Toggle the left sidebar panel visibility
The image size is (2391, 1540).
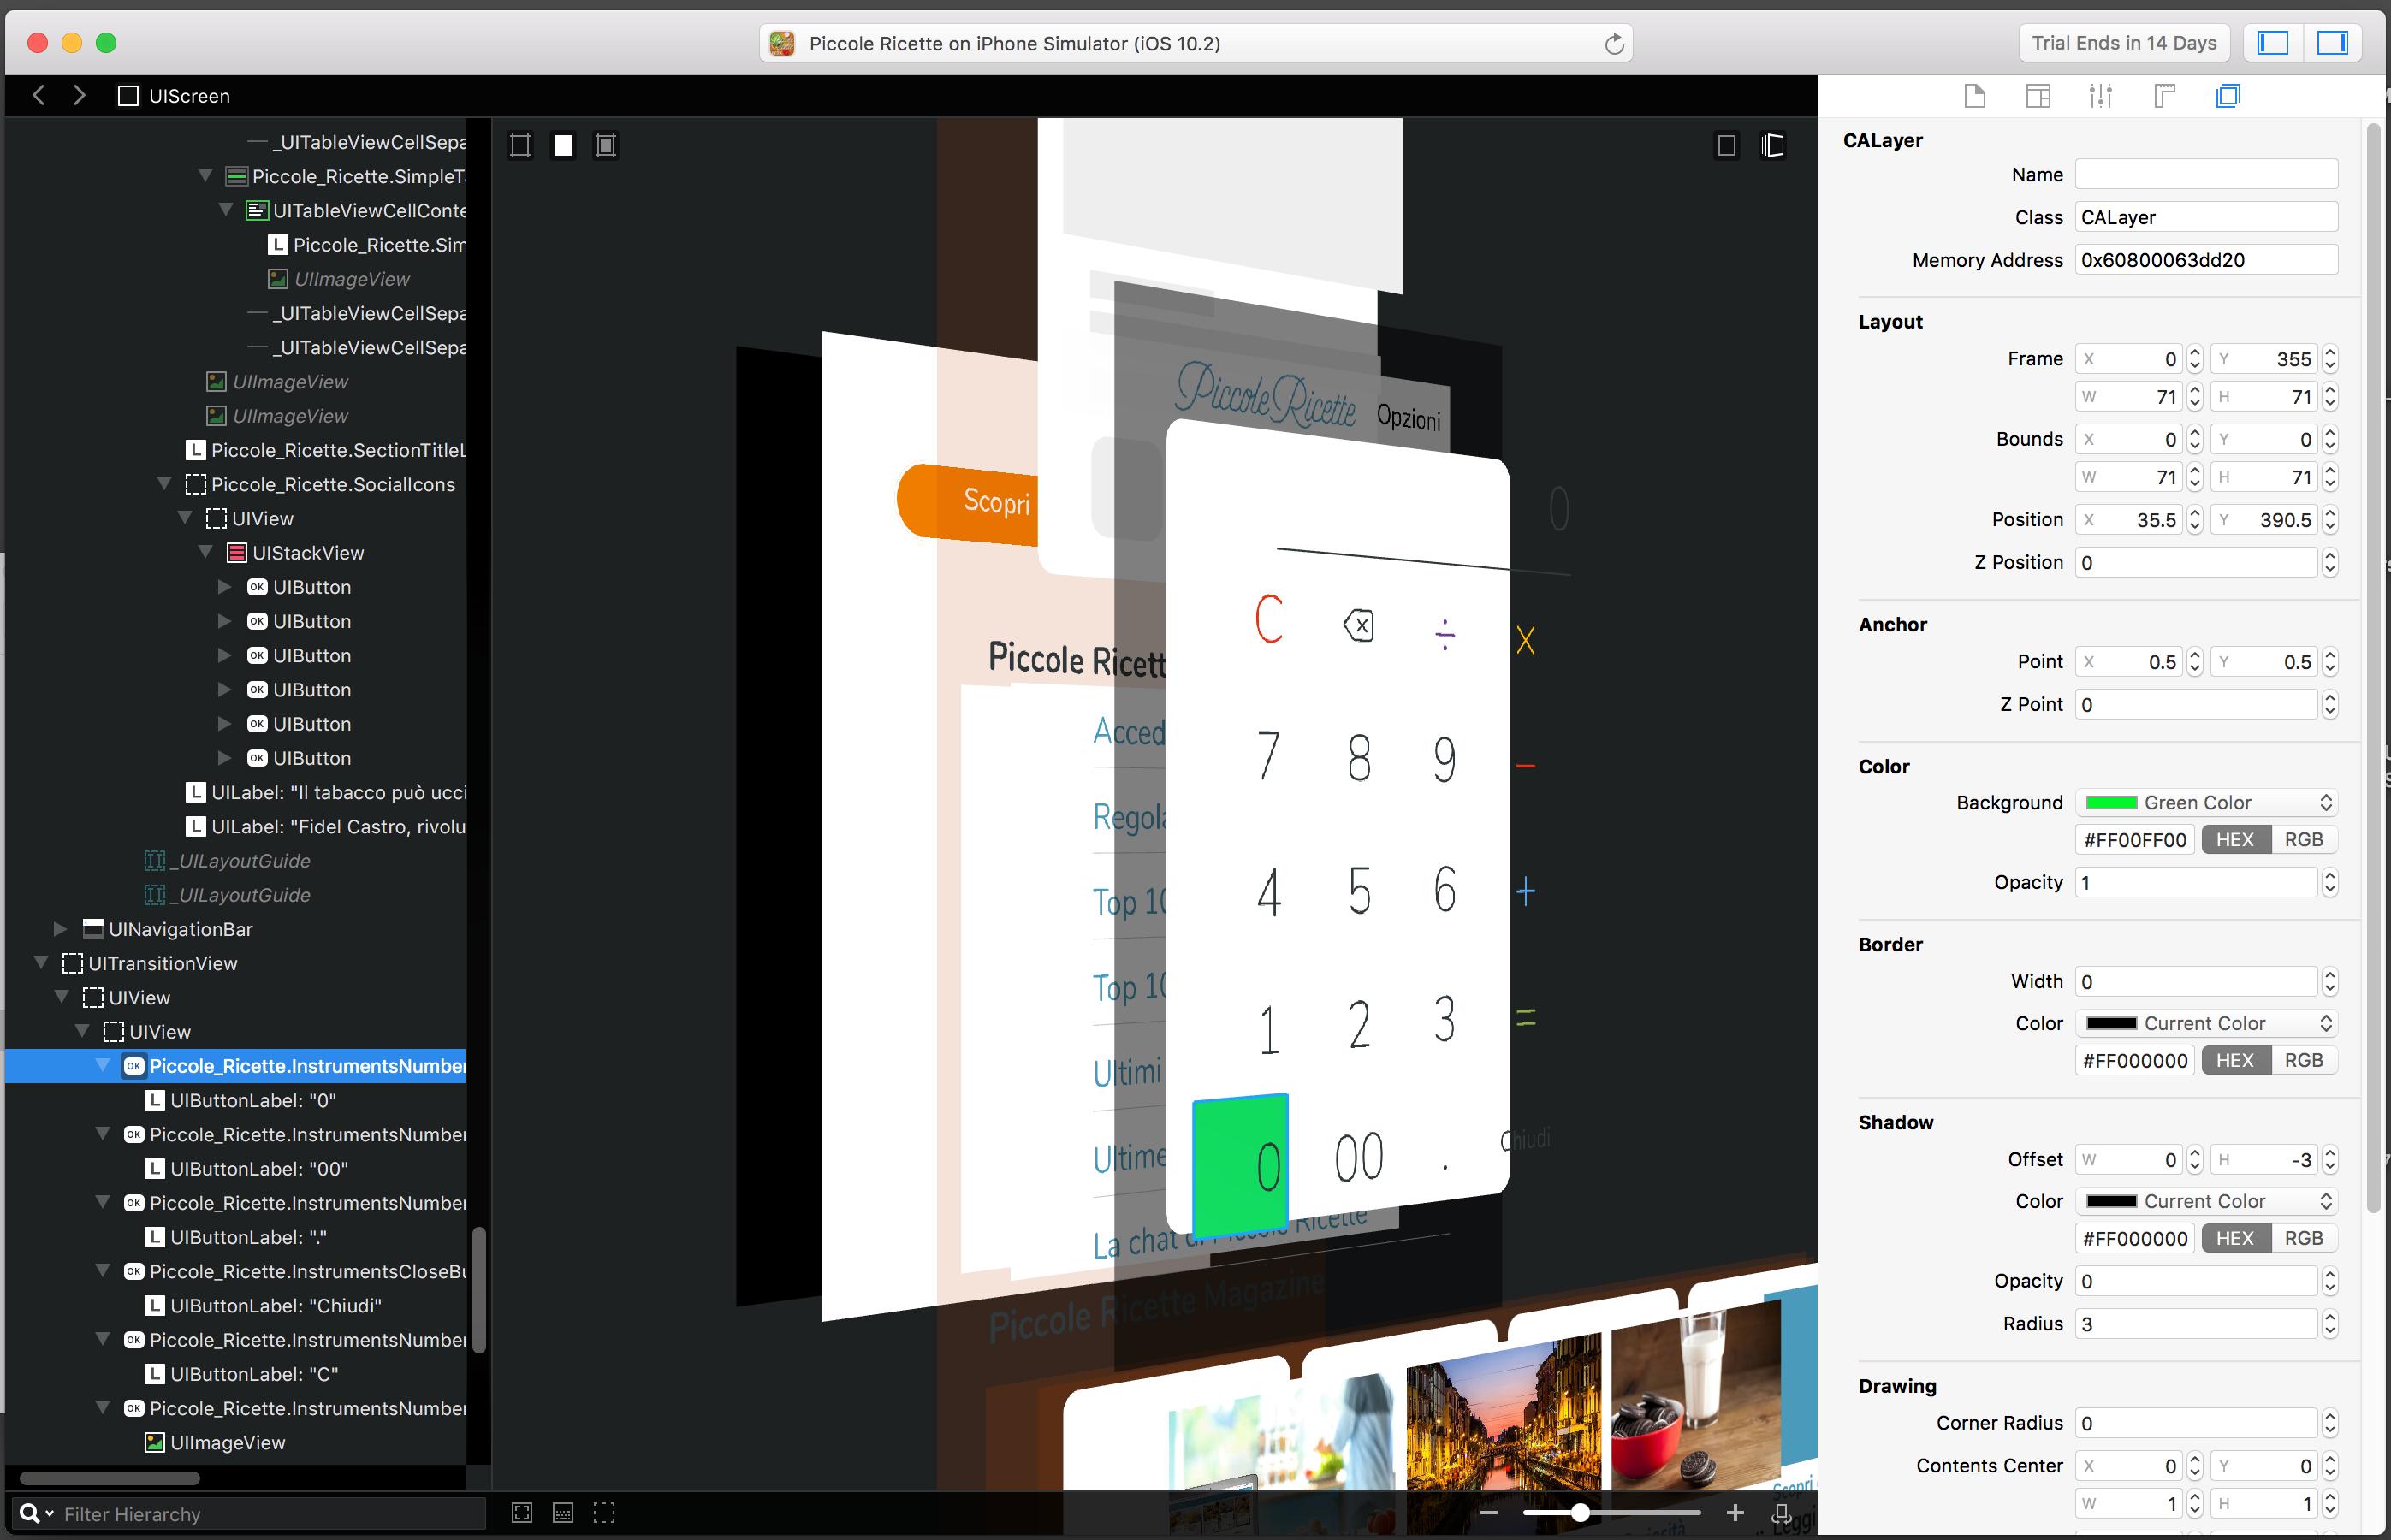[2272, 43]
